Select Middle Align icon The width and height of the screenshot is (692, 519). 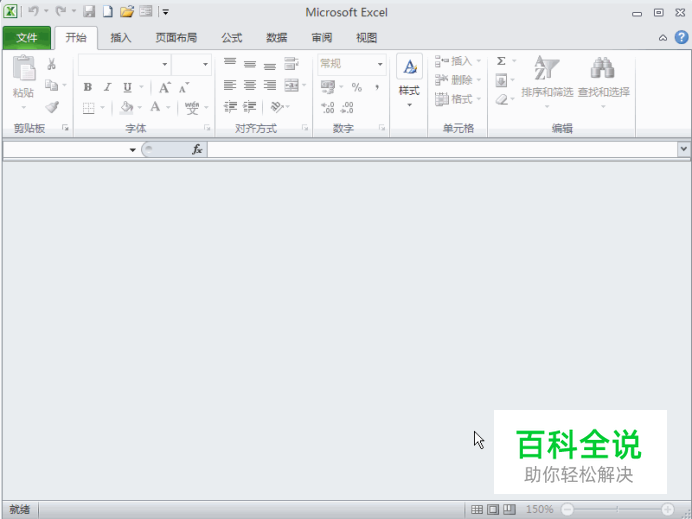(250, 64)
